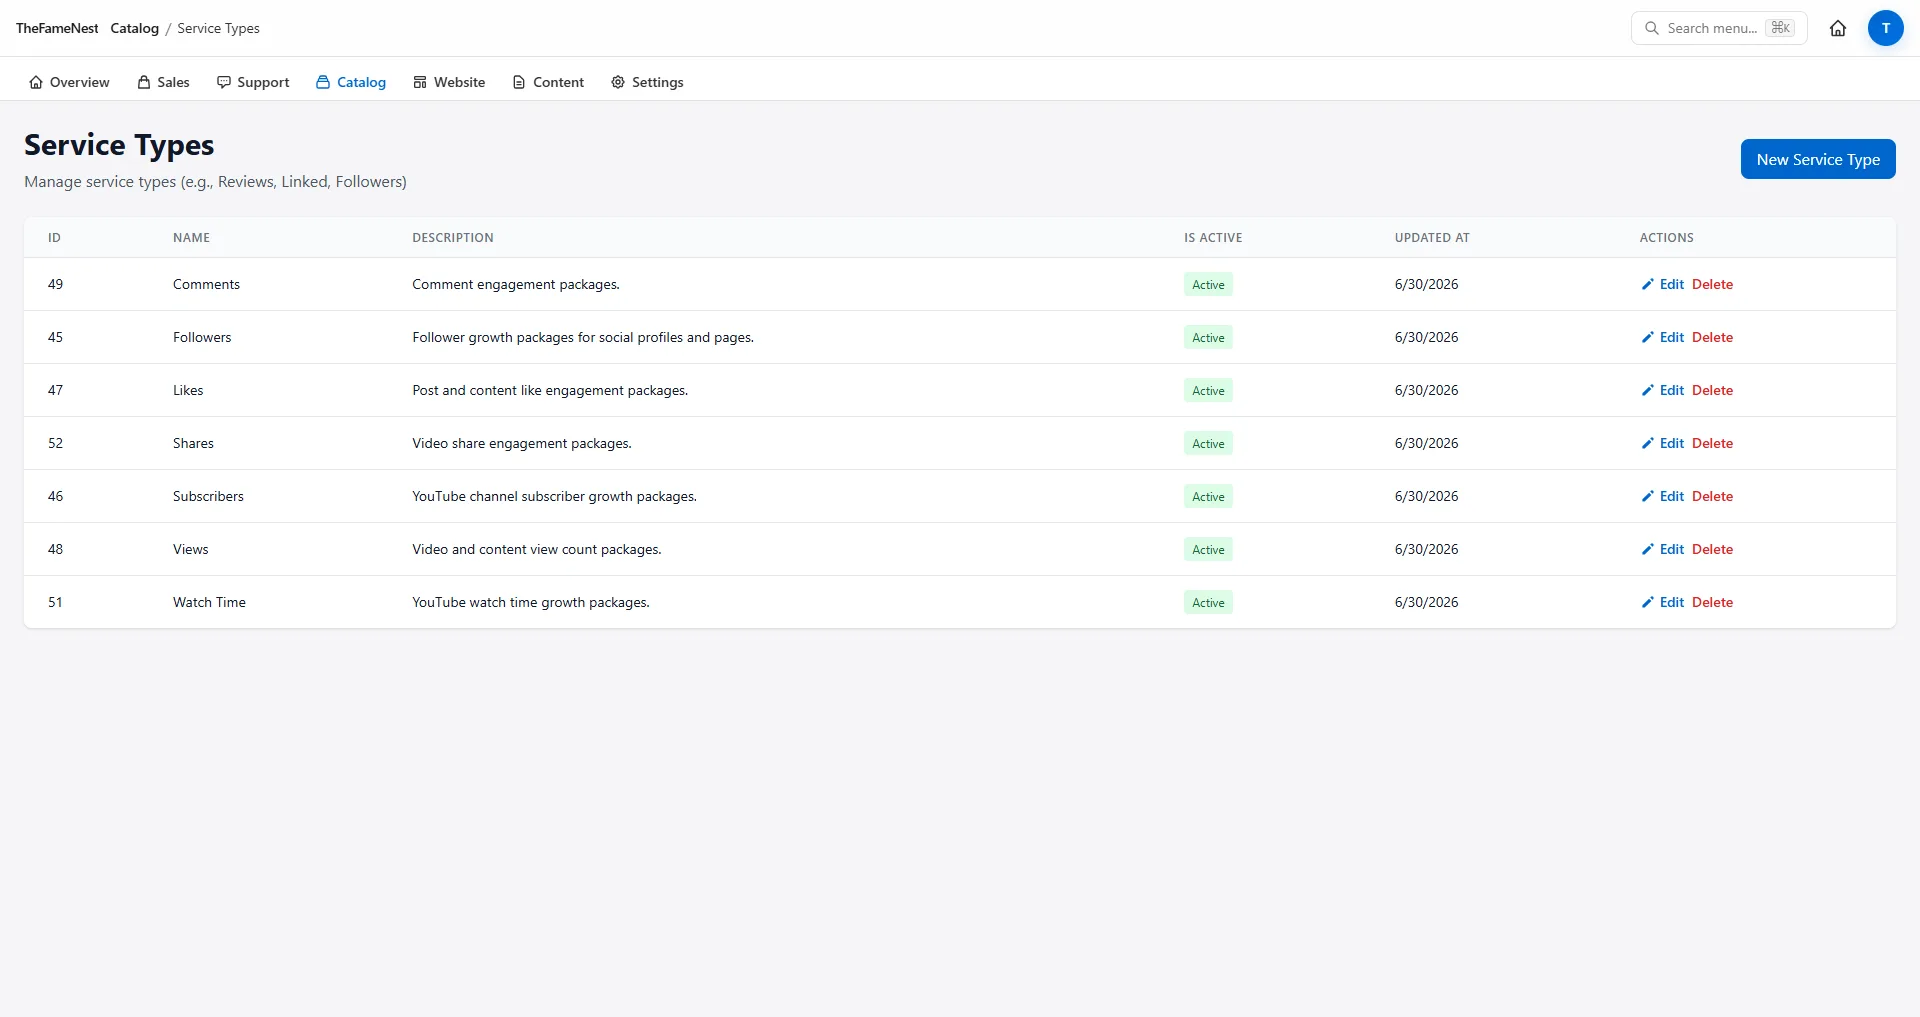
Task: Open the Website menu
Action: (449, 82)
